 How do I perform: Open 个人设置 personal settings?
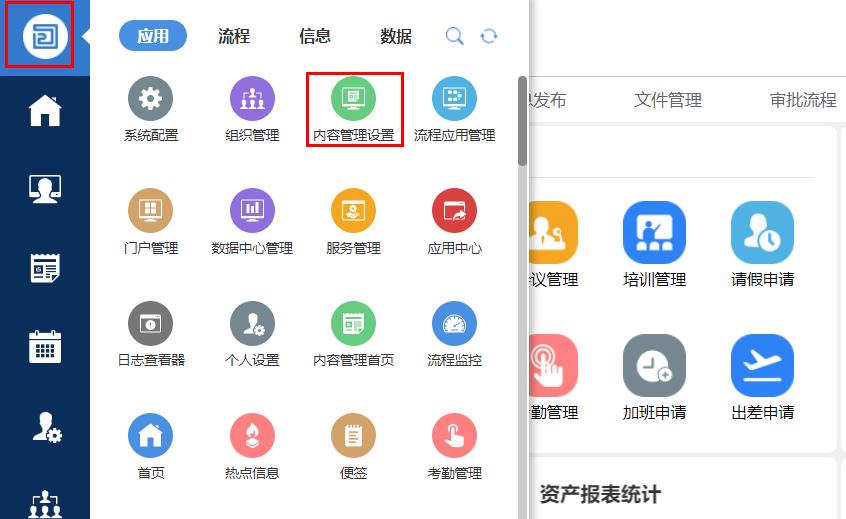252,323
